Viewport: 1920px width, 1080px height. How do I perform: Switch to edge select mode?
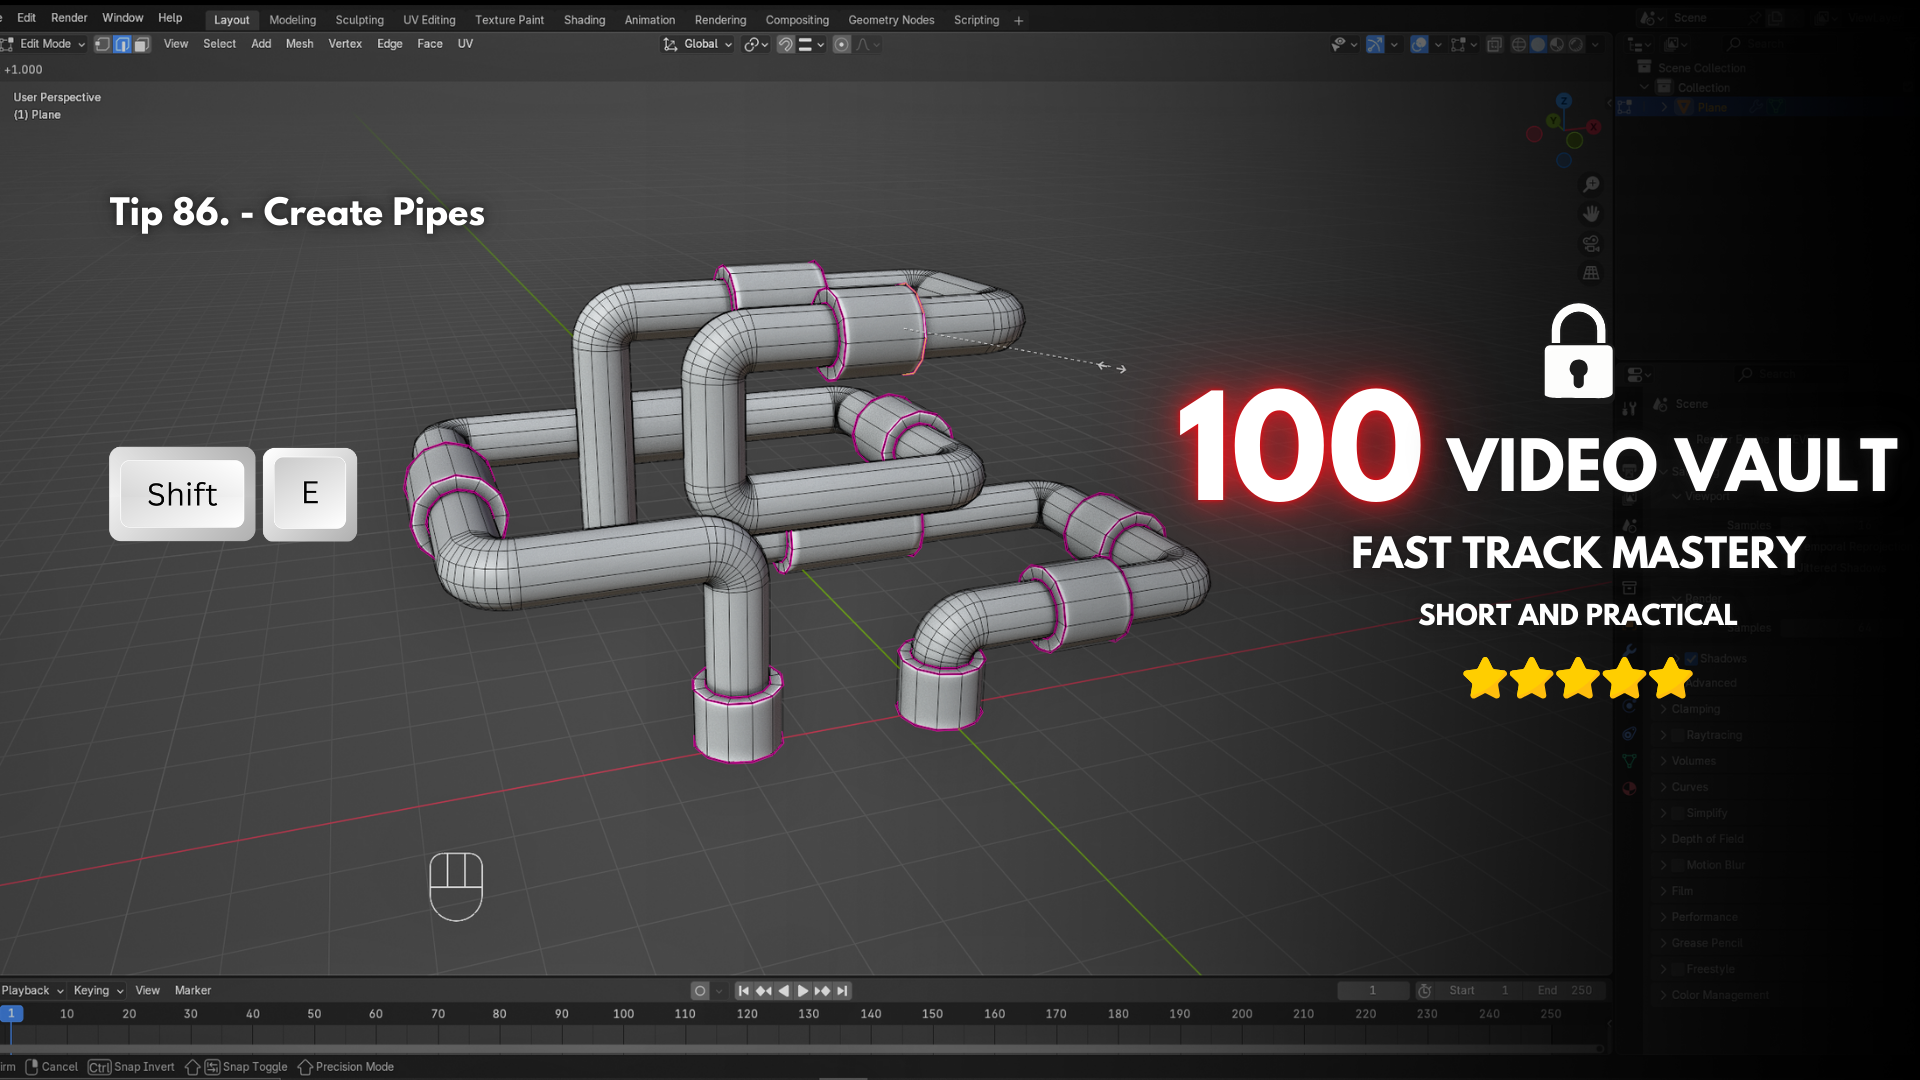122,44
